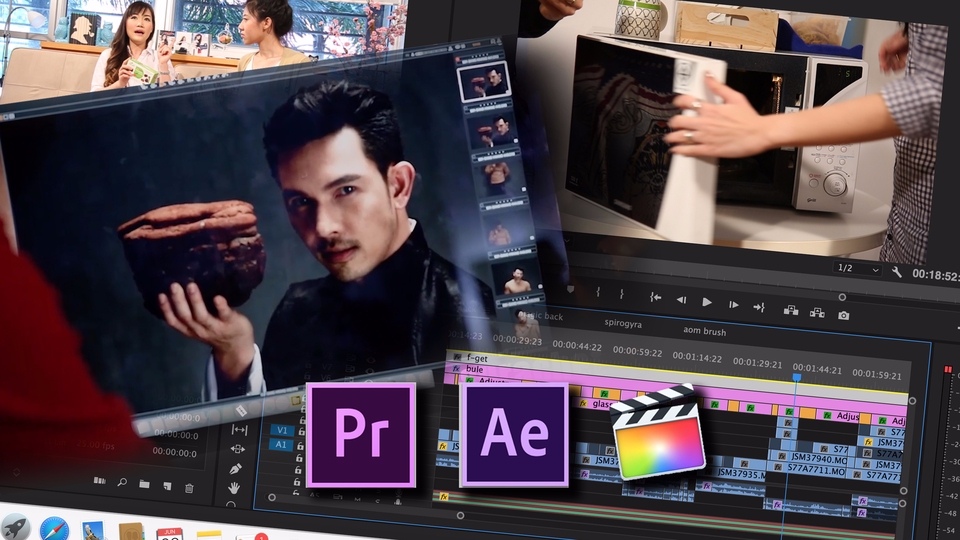Click the trash Clear icon in Project panel

pyautogui.click(x=189, y=488)
